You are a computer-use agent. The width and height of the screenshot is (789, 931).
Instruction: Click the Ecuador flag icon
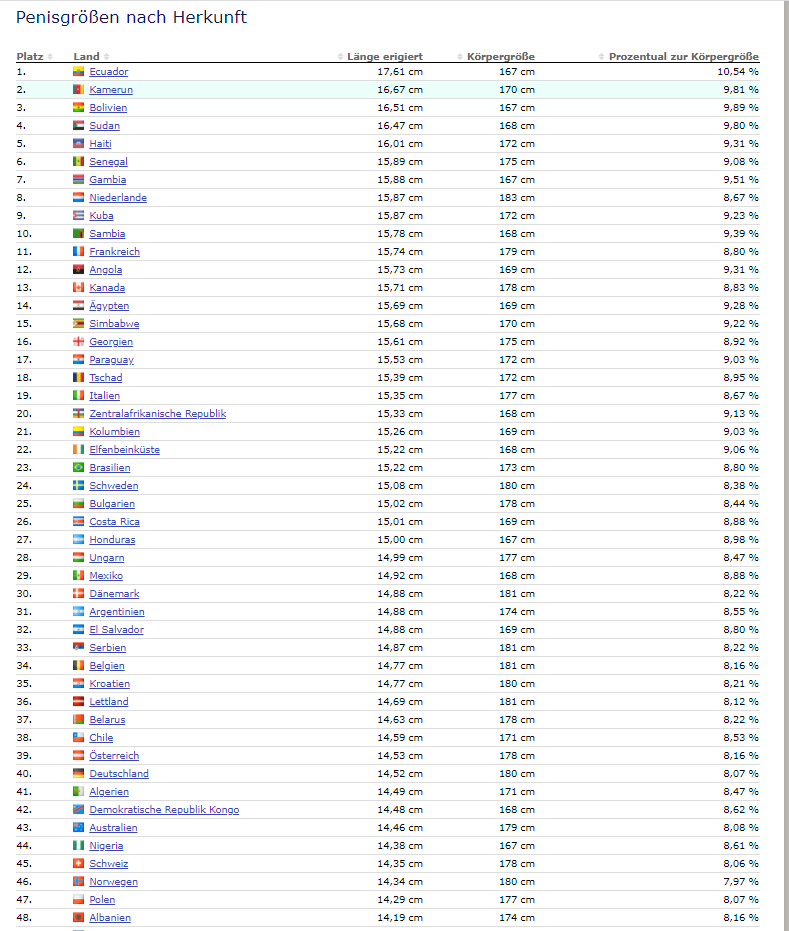(78, 72)
